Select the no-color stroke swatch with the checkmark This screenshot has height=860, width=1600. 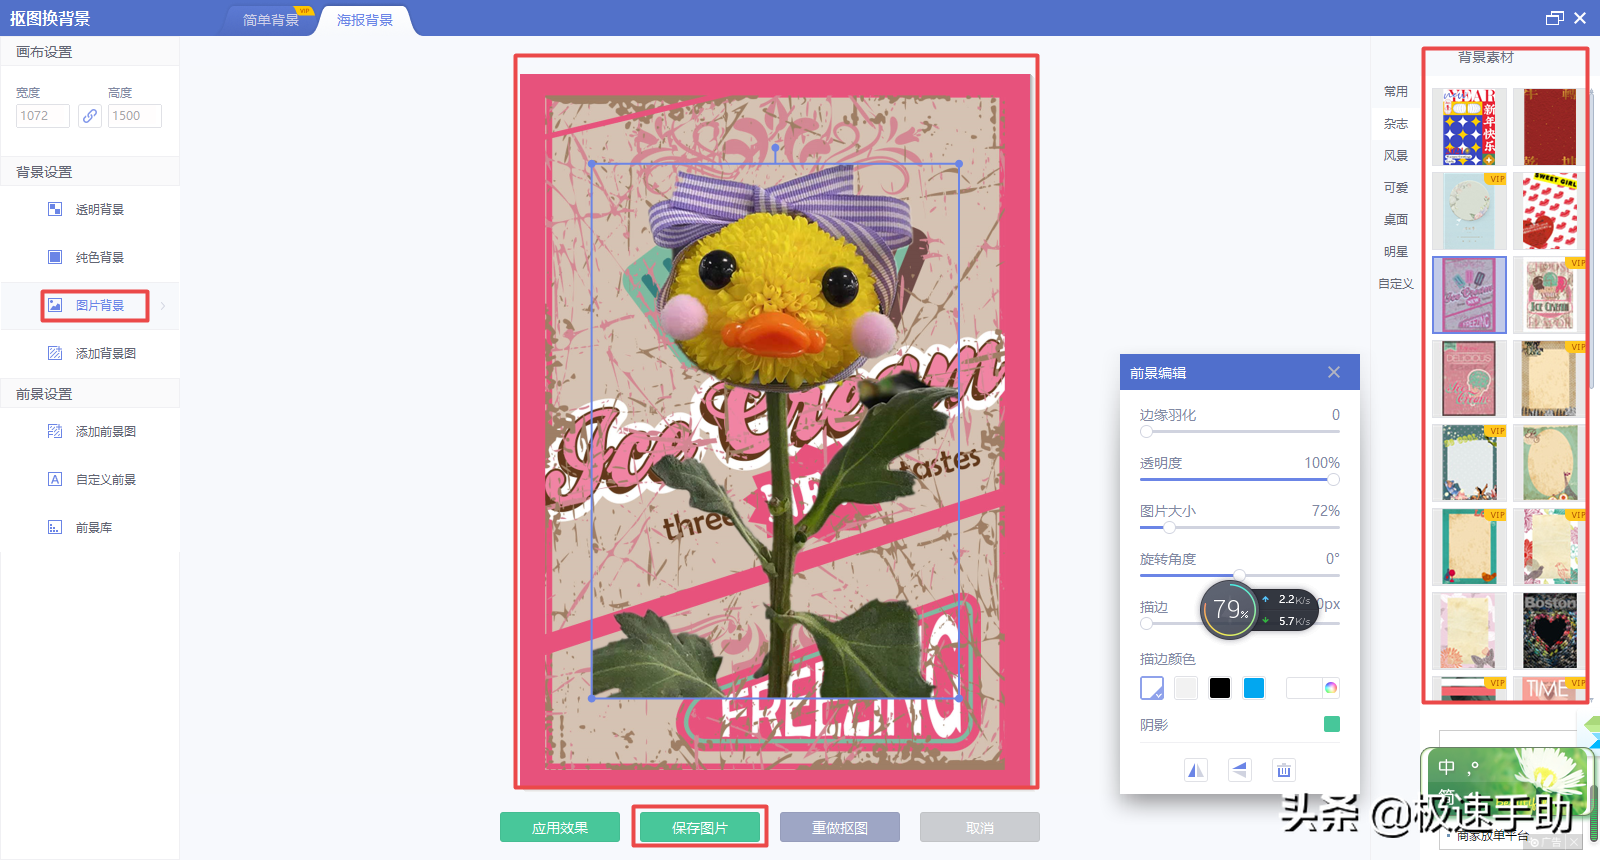click(x=1152, y=688)
